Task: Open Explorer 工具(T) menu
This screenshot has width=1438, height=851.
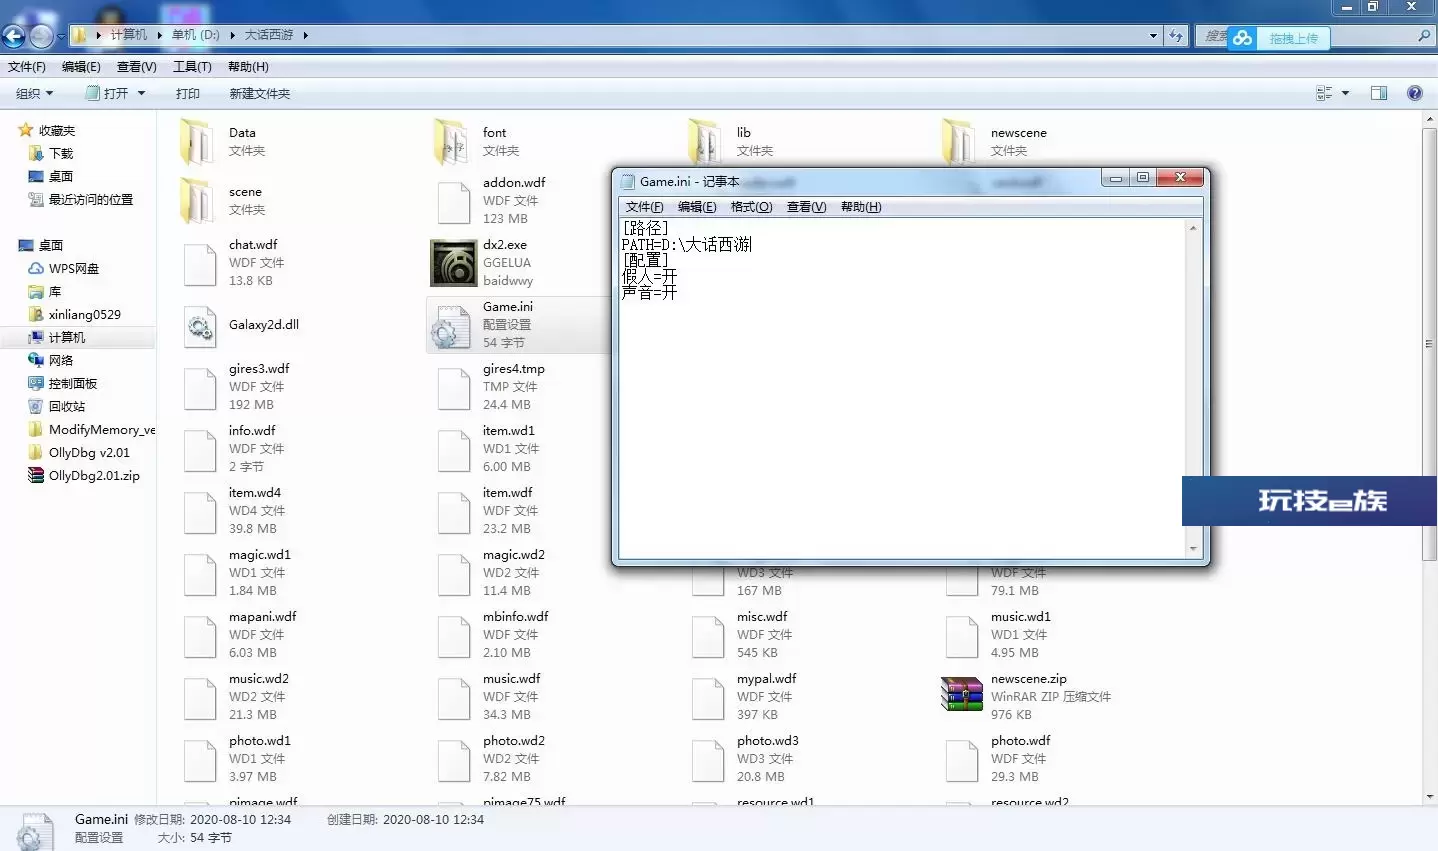Action: click(192, 67)
